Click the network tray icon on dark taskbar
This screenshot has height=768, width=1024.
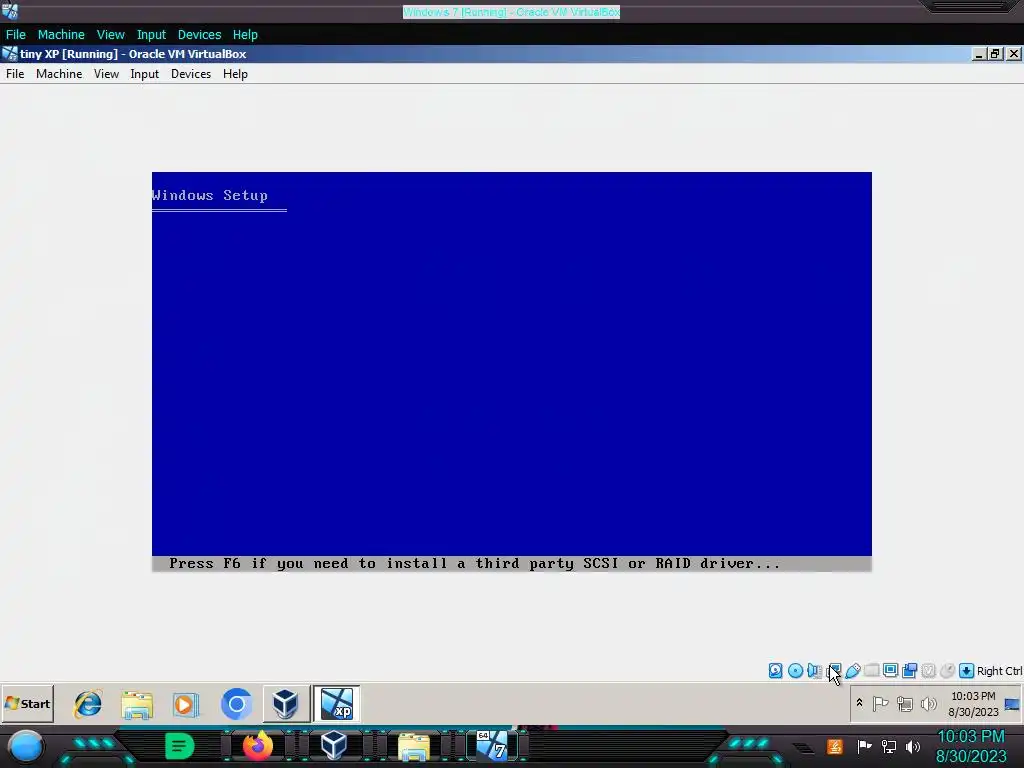(x=889, y=746)
